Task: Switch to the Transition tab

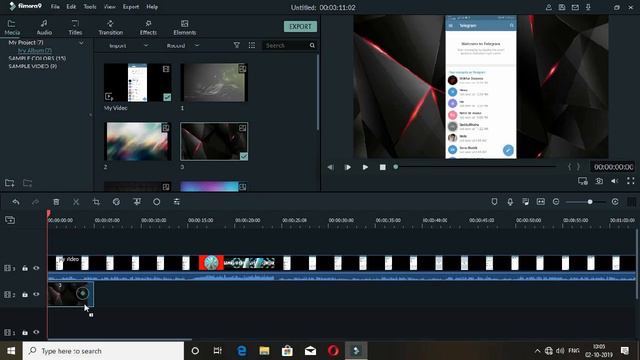Action: click(x=111, y=27)
